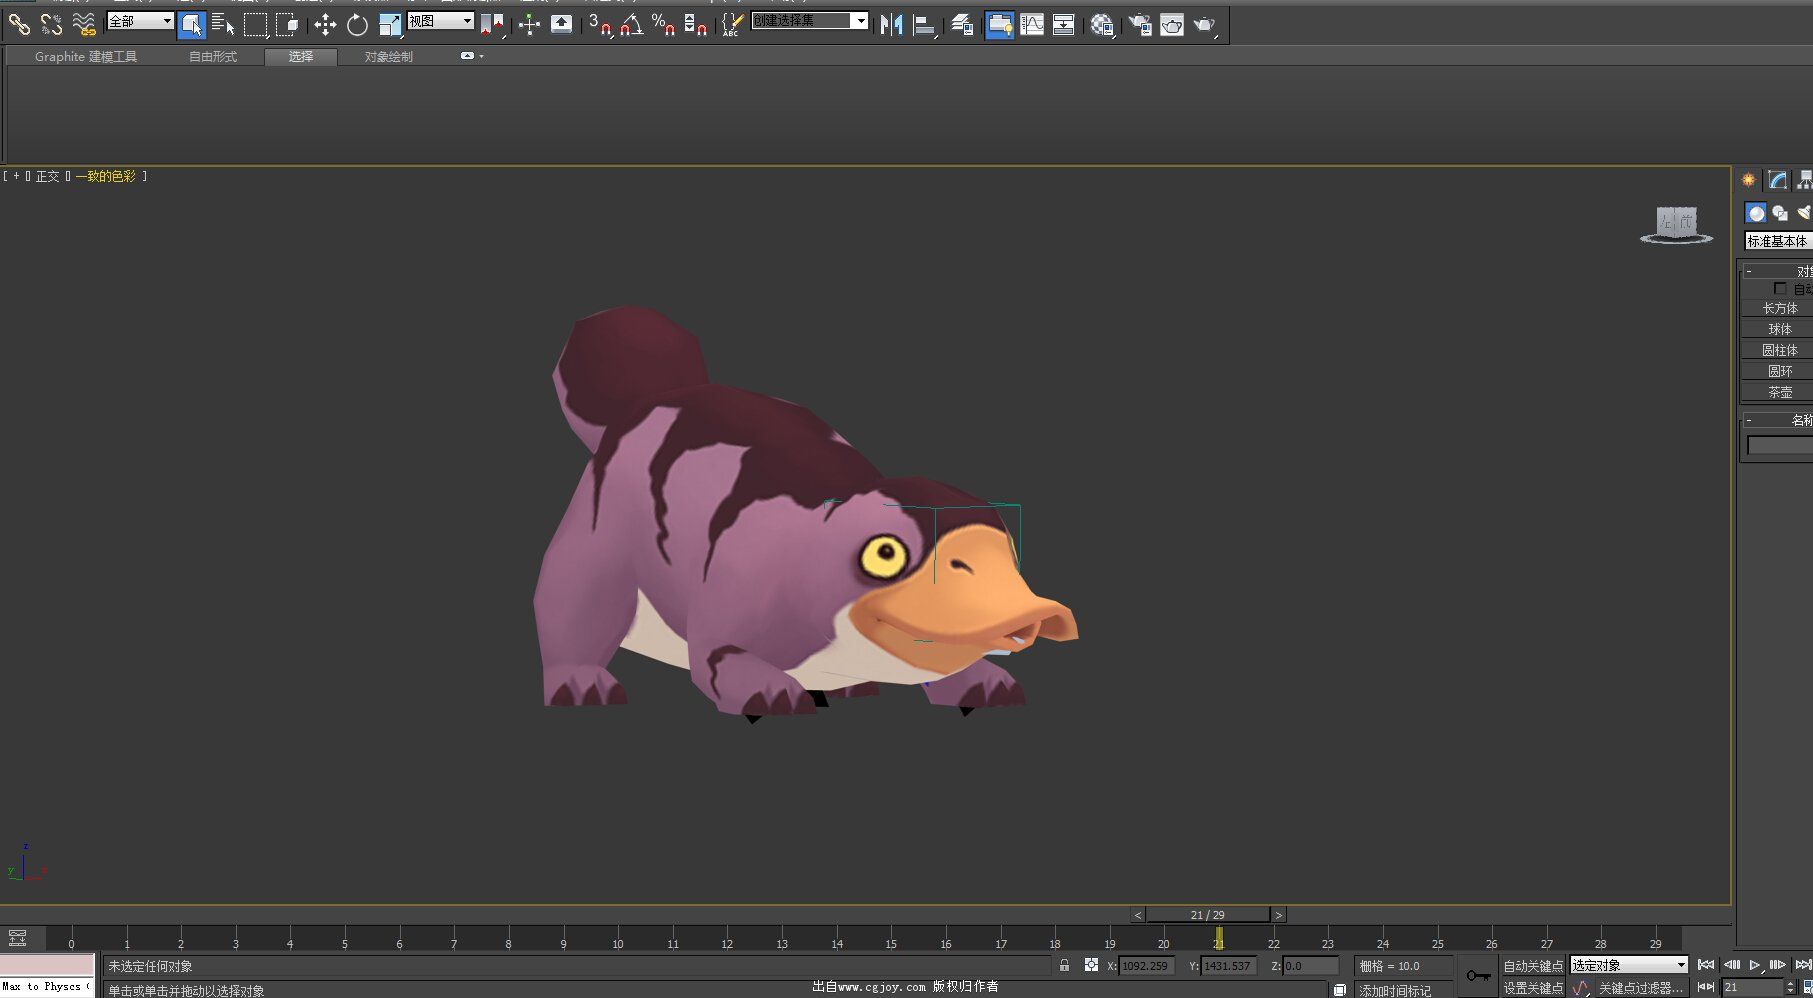Toggle the Percent Snap button
Screen dimensions: 1813x998
pos(663,25)
